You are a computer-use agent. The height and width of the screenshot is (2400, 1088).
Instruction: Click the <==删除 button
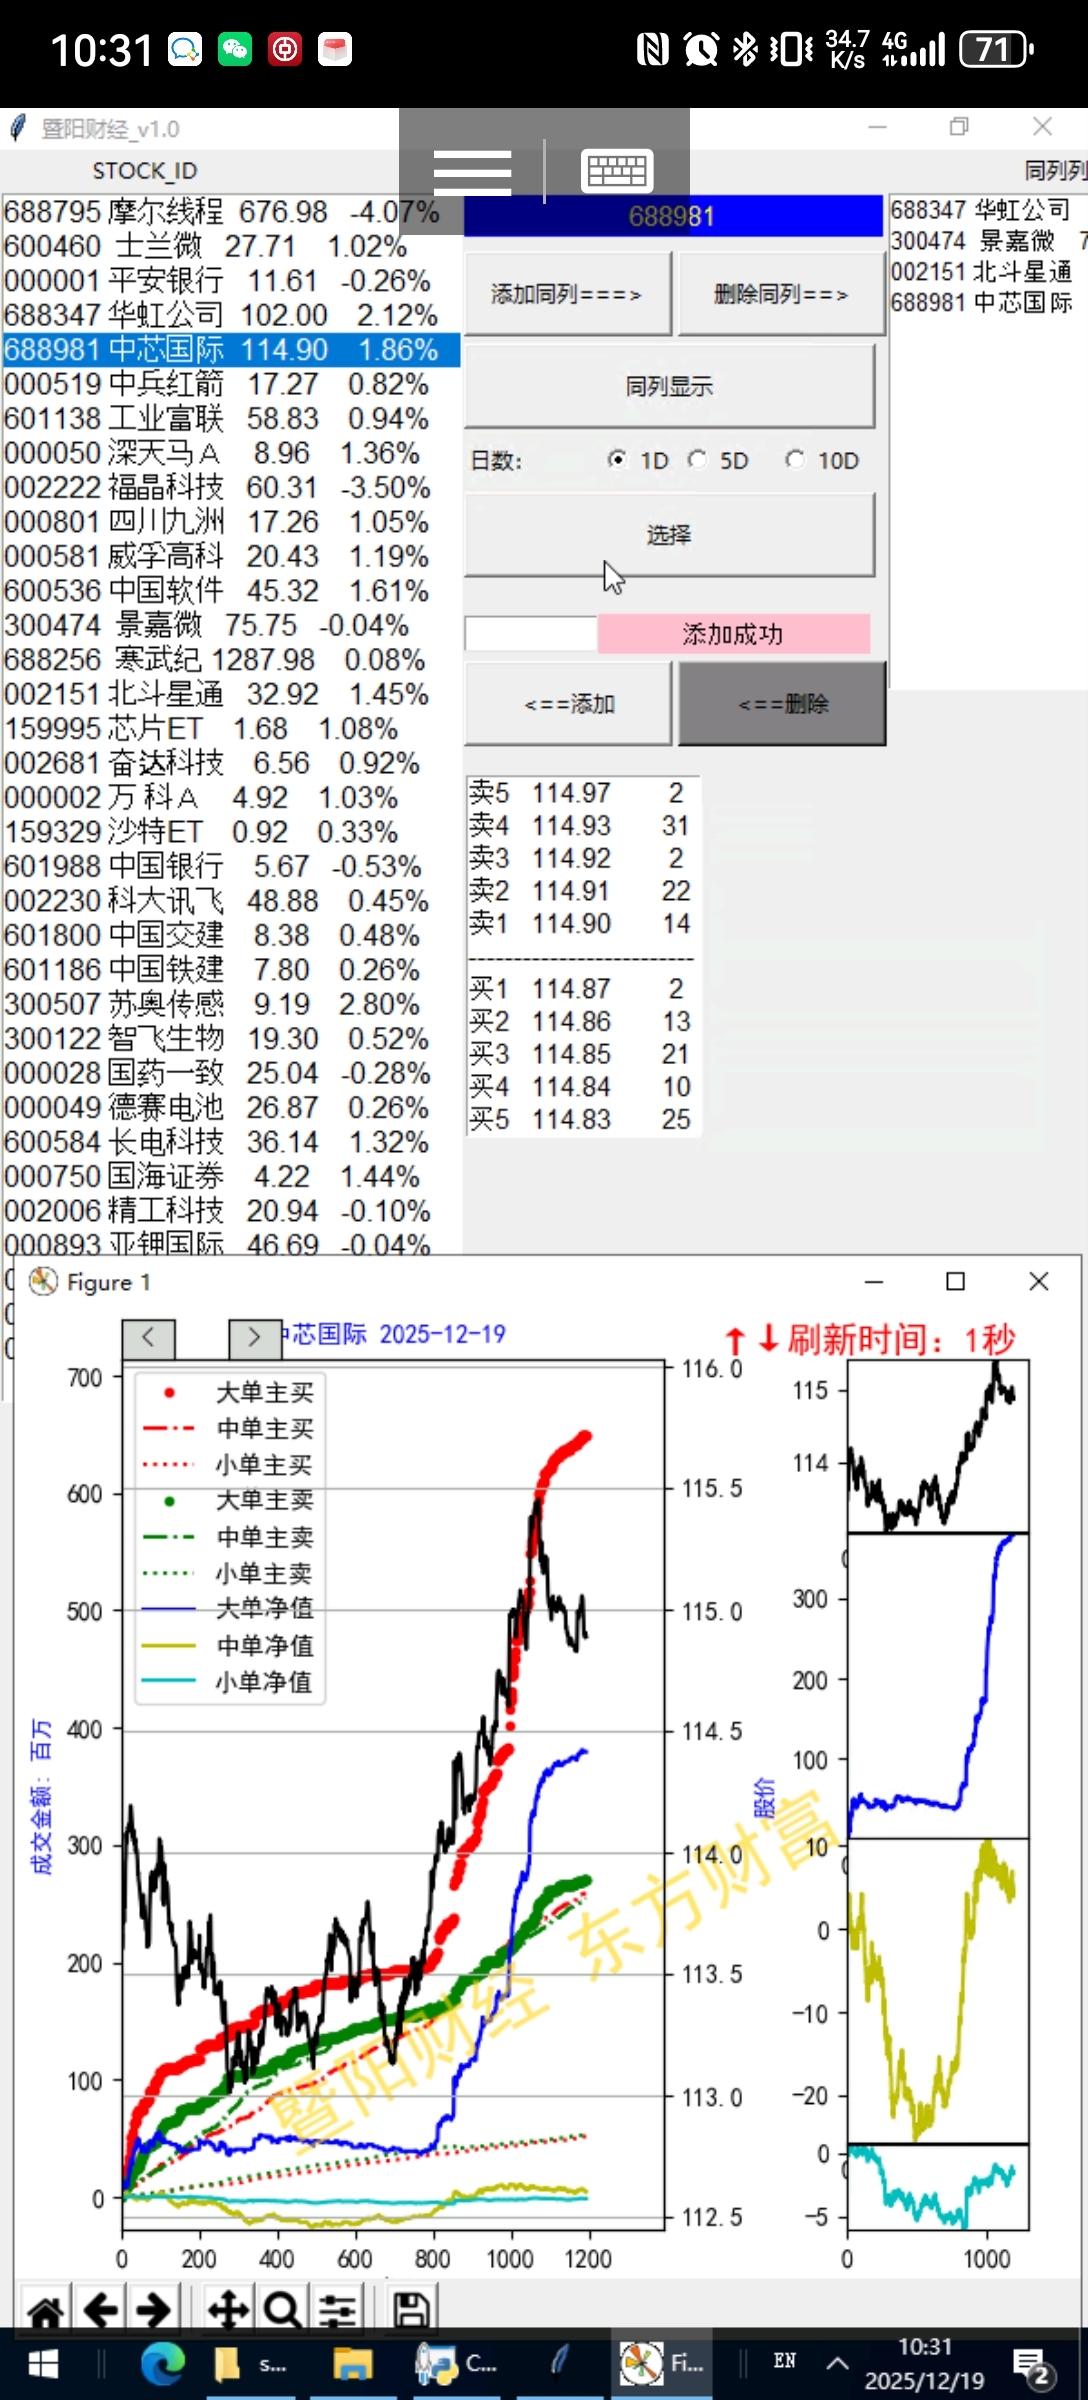[x=782, y=703]
